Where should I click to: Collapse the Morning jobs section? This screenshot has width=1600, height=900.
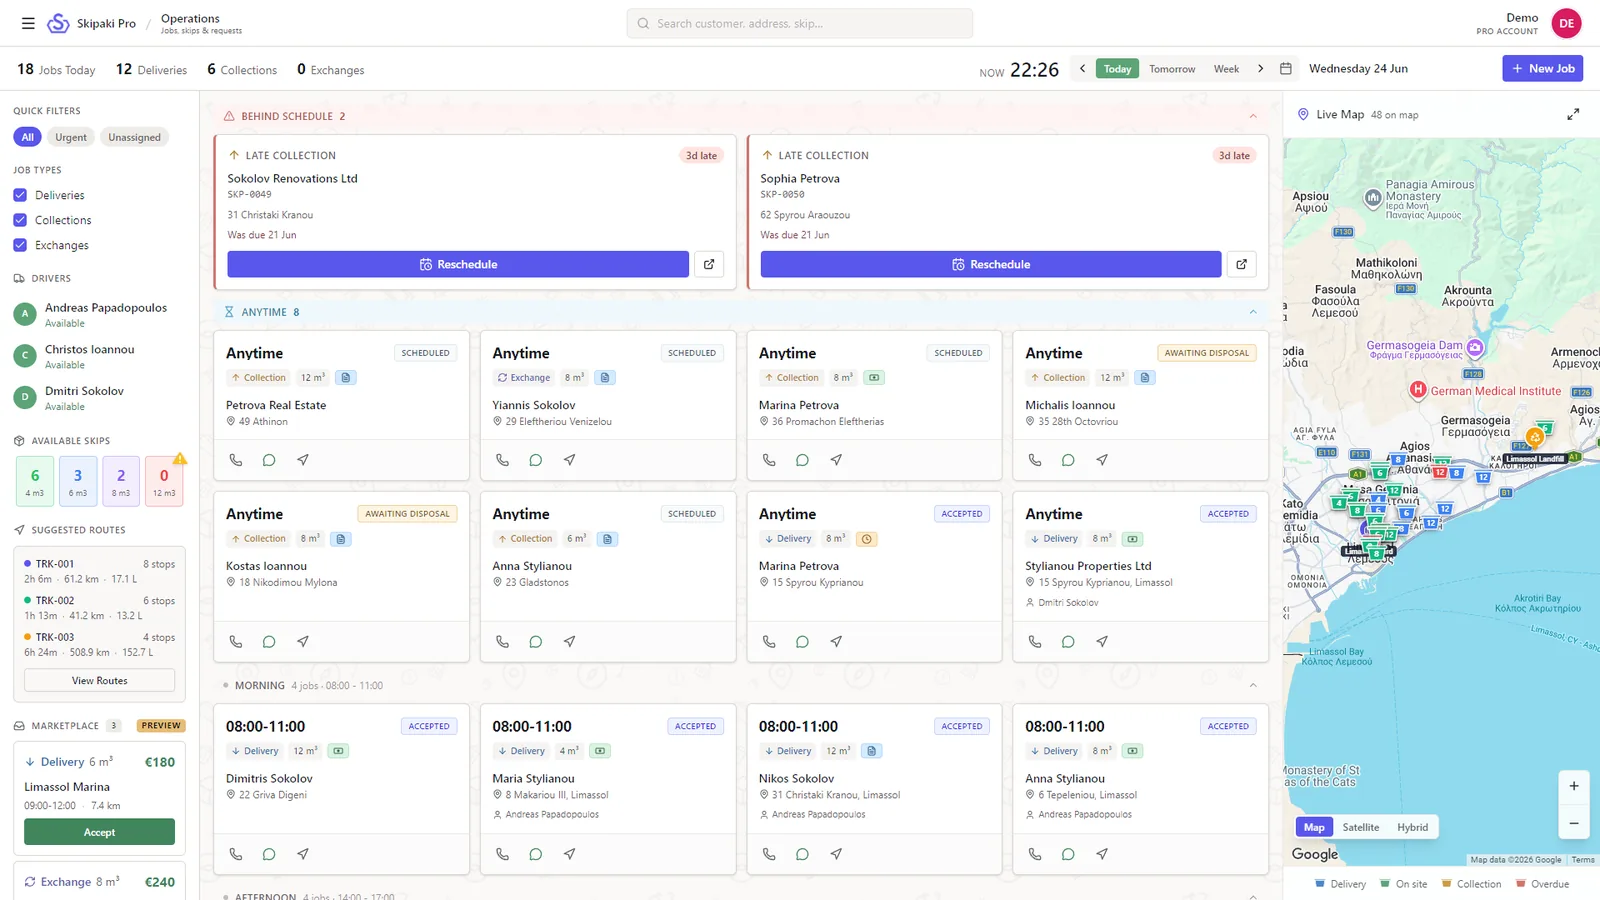[x=1253, y=685]
